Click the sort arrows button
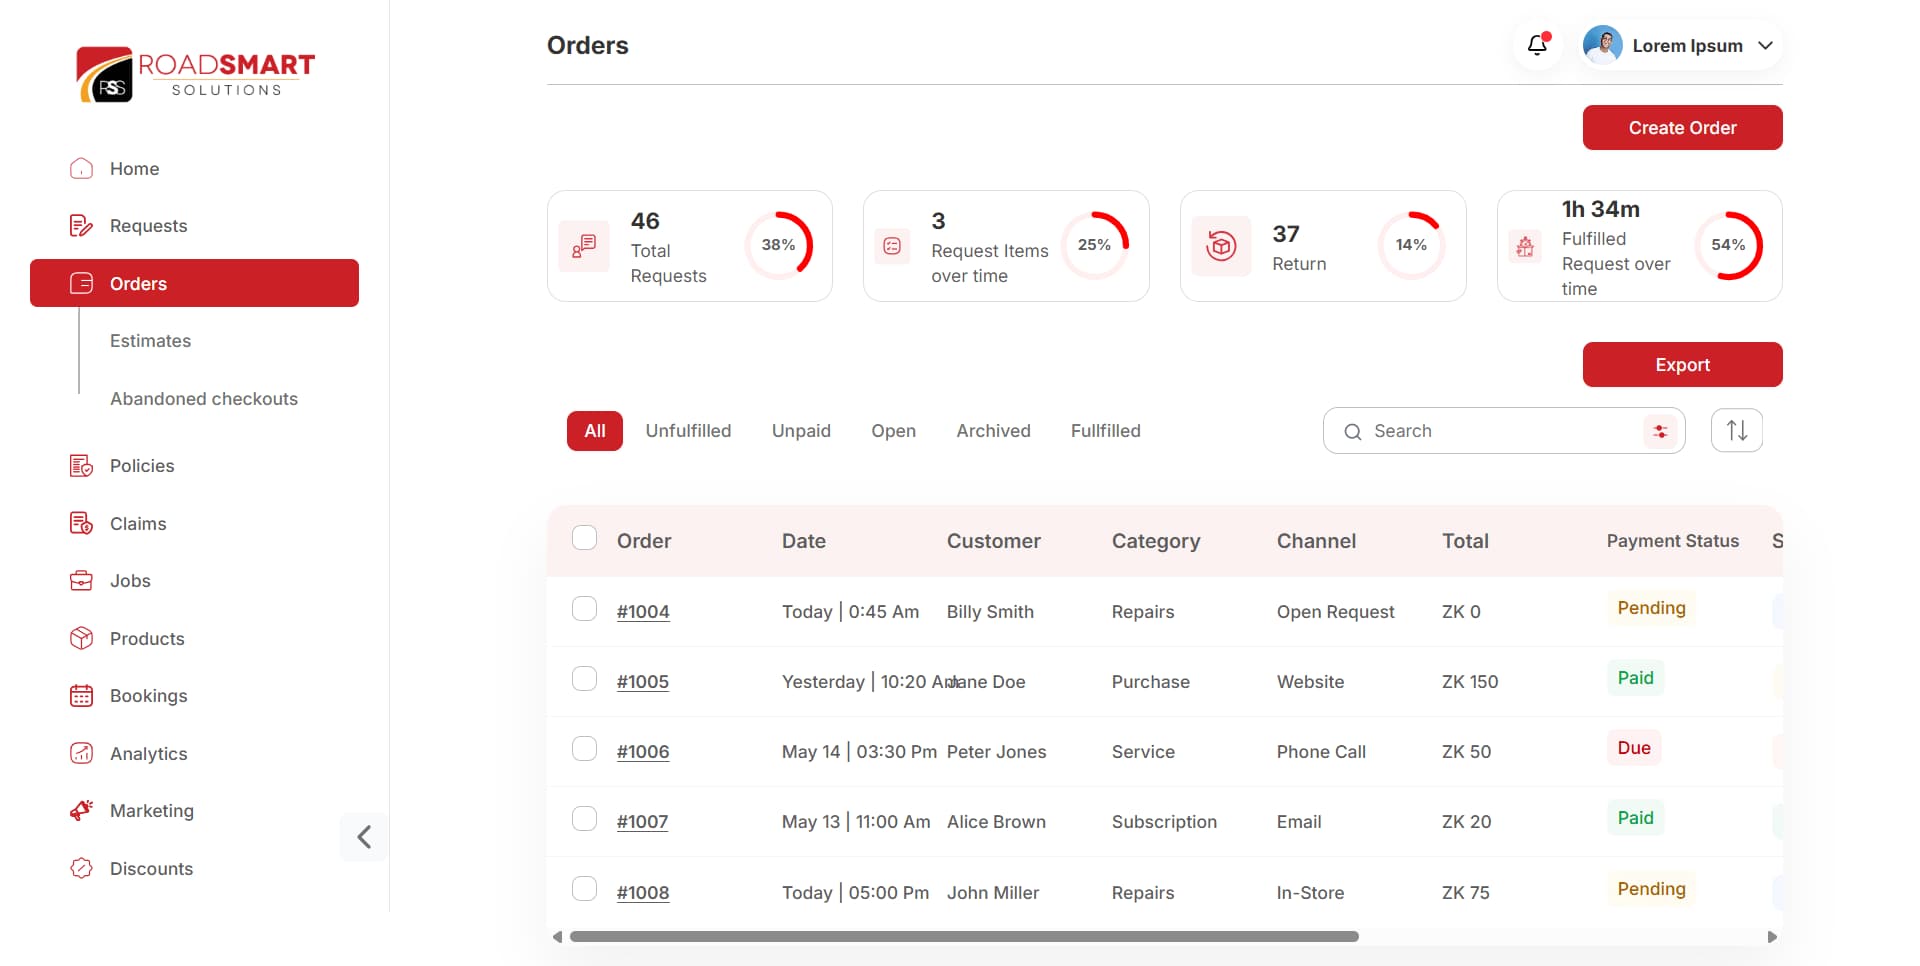 point(1737,431)
